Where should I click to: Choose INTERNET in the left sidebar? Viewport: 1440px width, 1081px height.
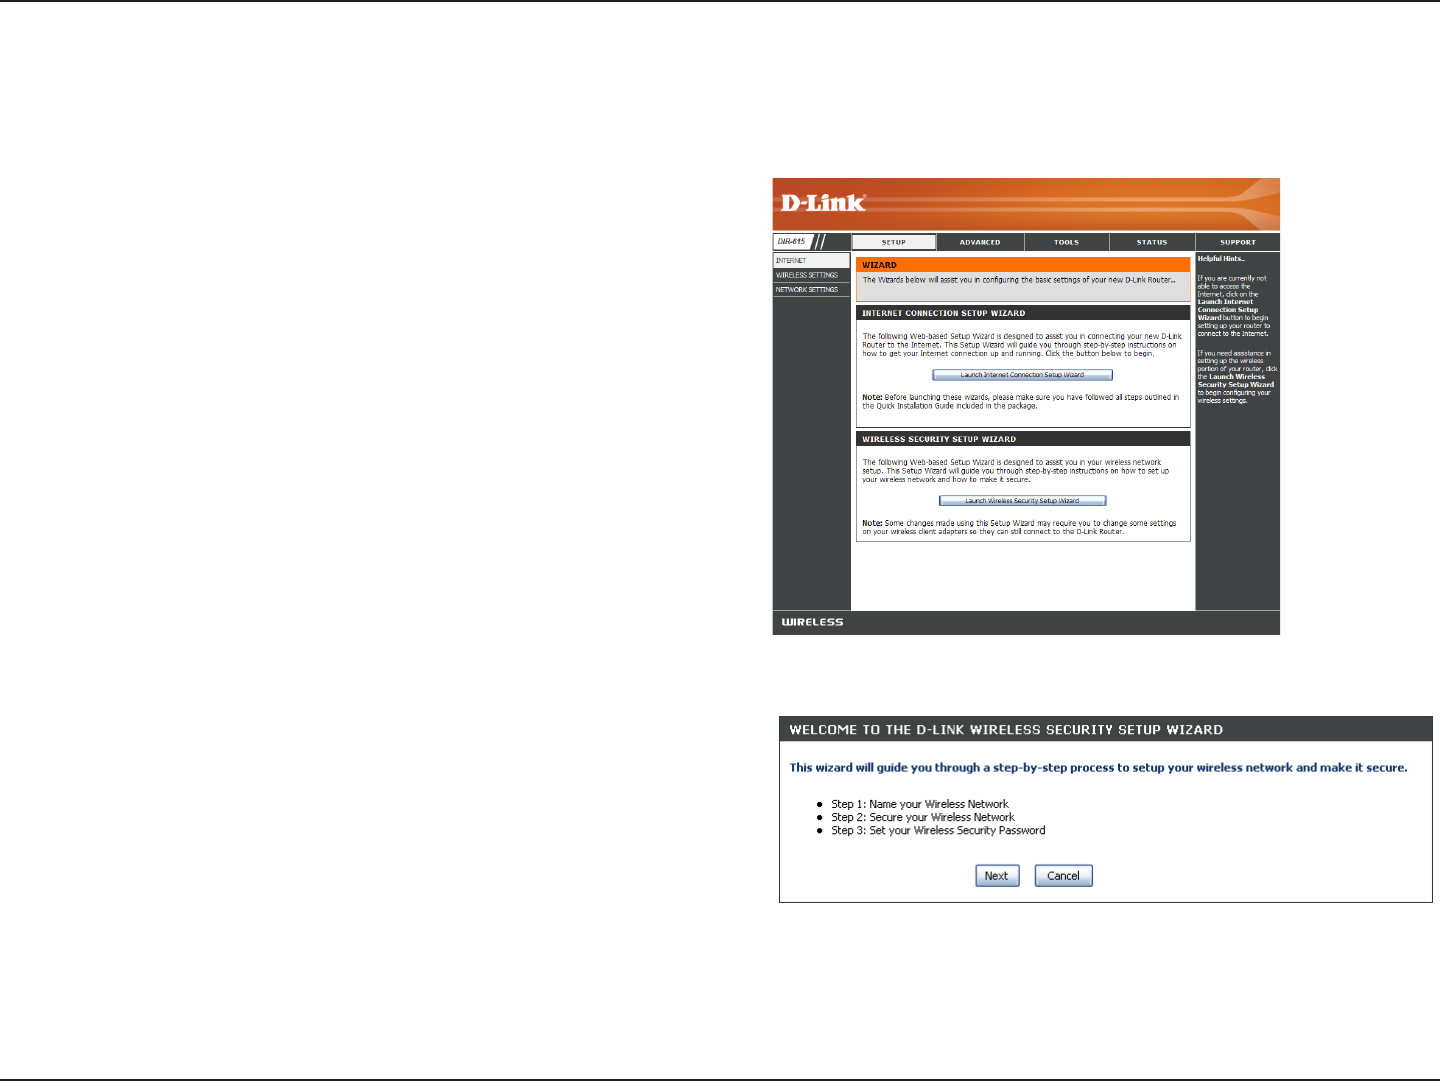811,260
